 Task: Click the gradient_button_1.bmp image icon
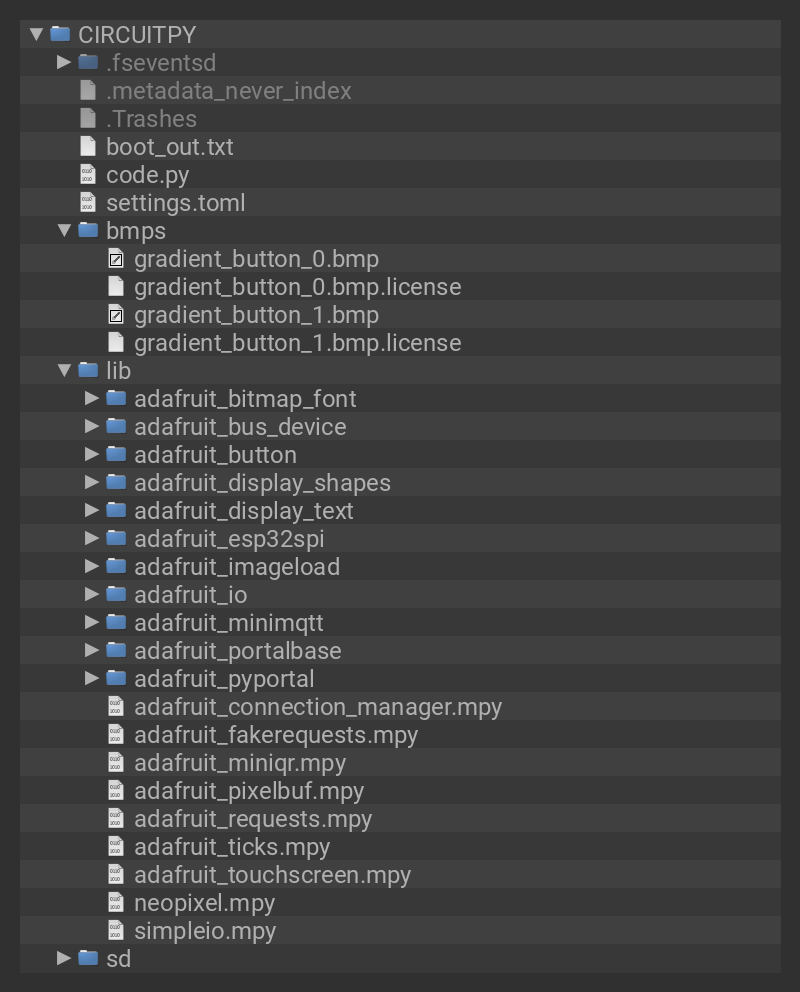point(116,315)
